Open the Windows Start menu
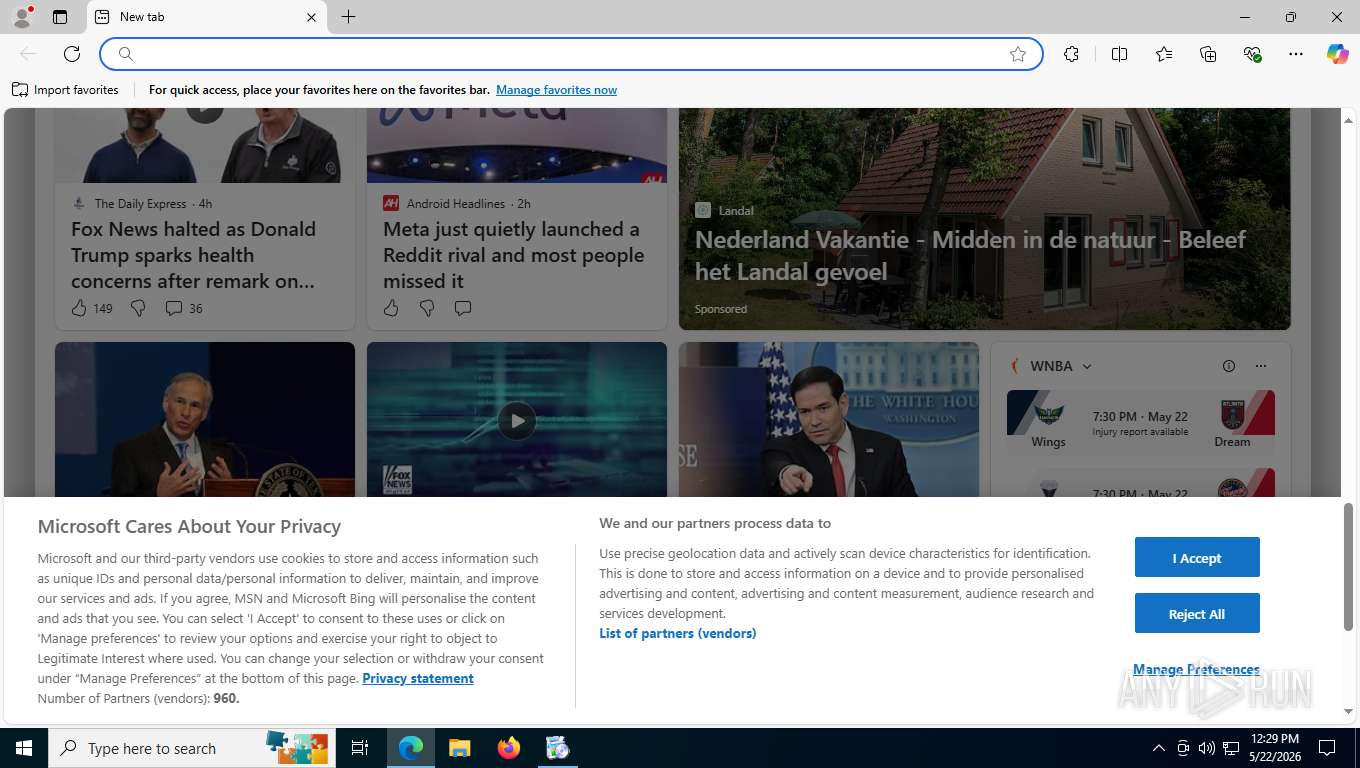This screenshot has width=1360, height=768. click(x=24, y=748)
